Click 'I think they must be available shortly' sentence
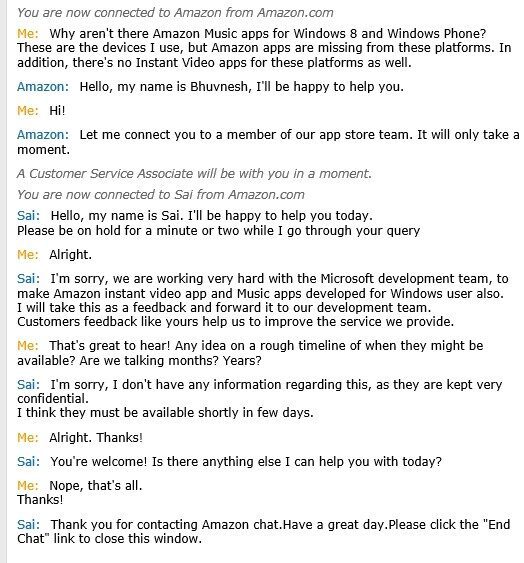 pyautogui.click(x=165, y=413)
